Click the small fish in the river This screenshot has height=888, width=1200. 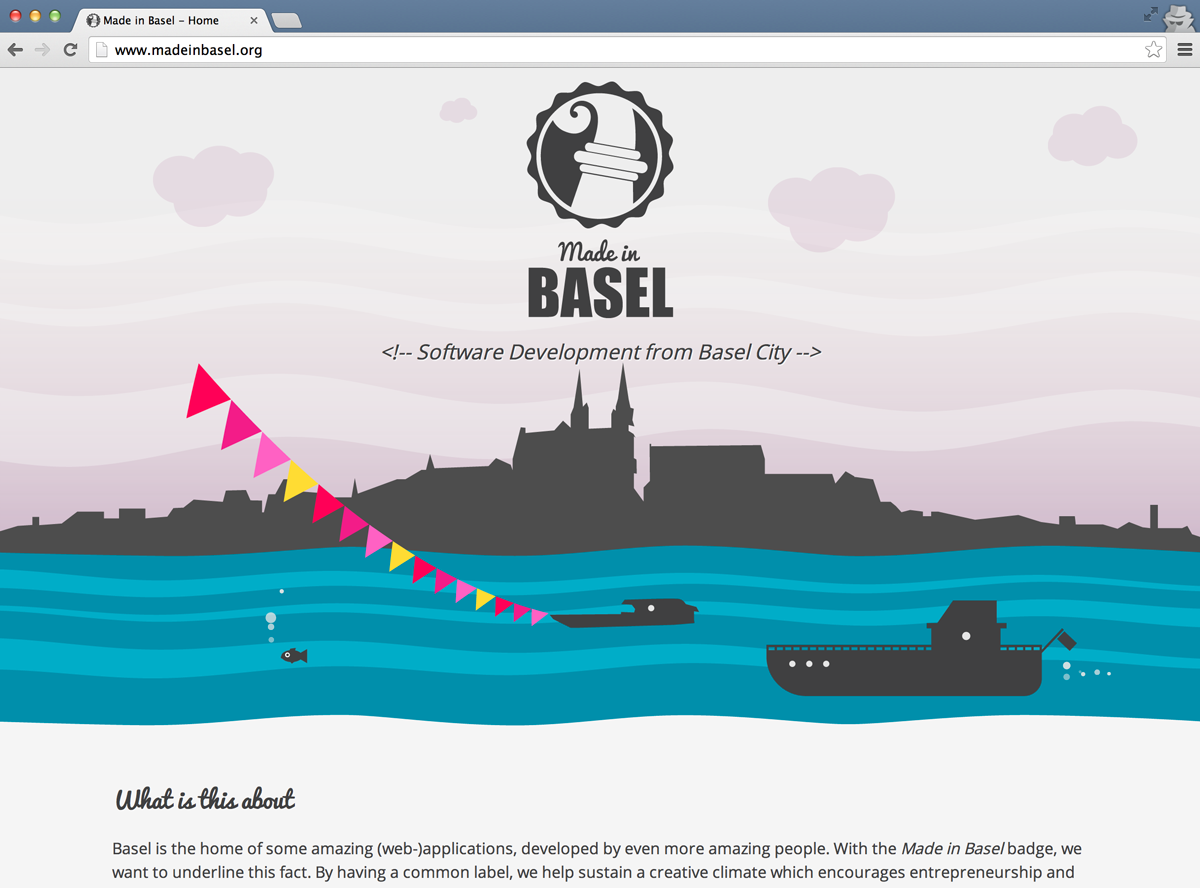click(x=294, y=656)
